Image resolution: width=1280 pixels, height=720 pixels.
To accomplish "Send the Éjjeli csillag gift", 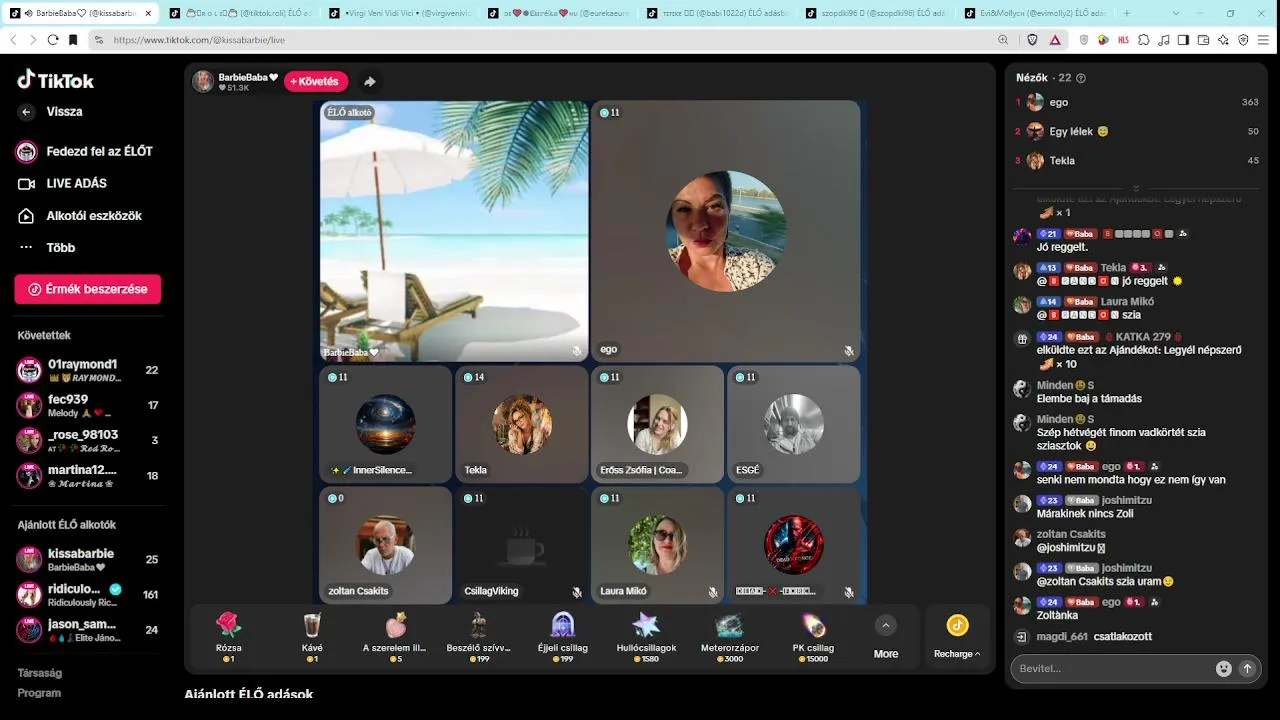I will [x=562, y=636].
